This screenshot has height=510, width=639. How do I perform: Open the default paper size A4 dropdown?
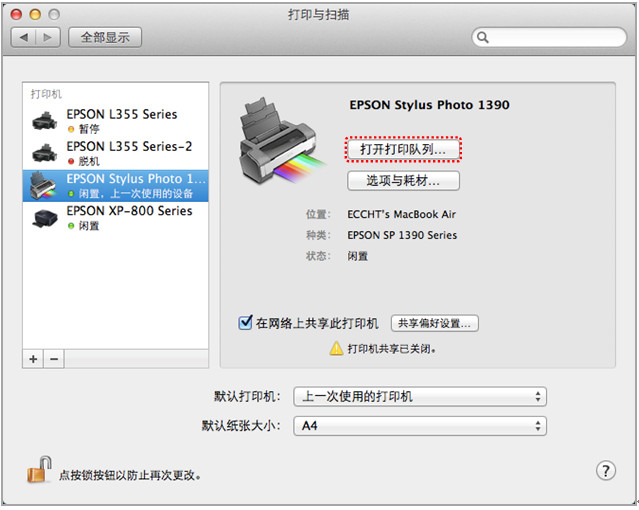[420, 426]
